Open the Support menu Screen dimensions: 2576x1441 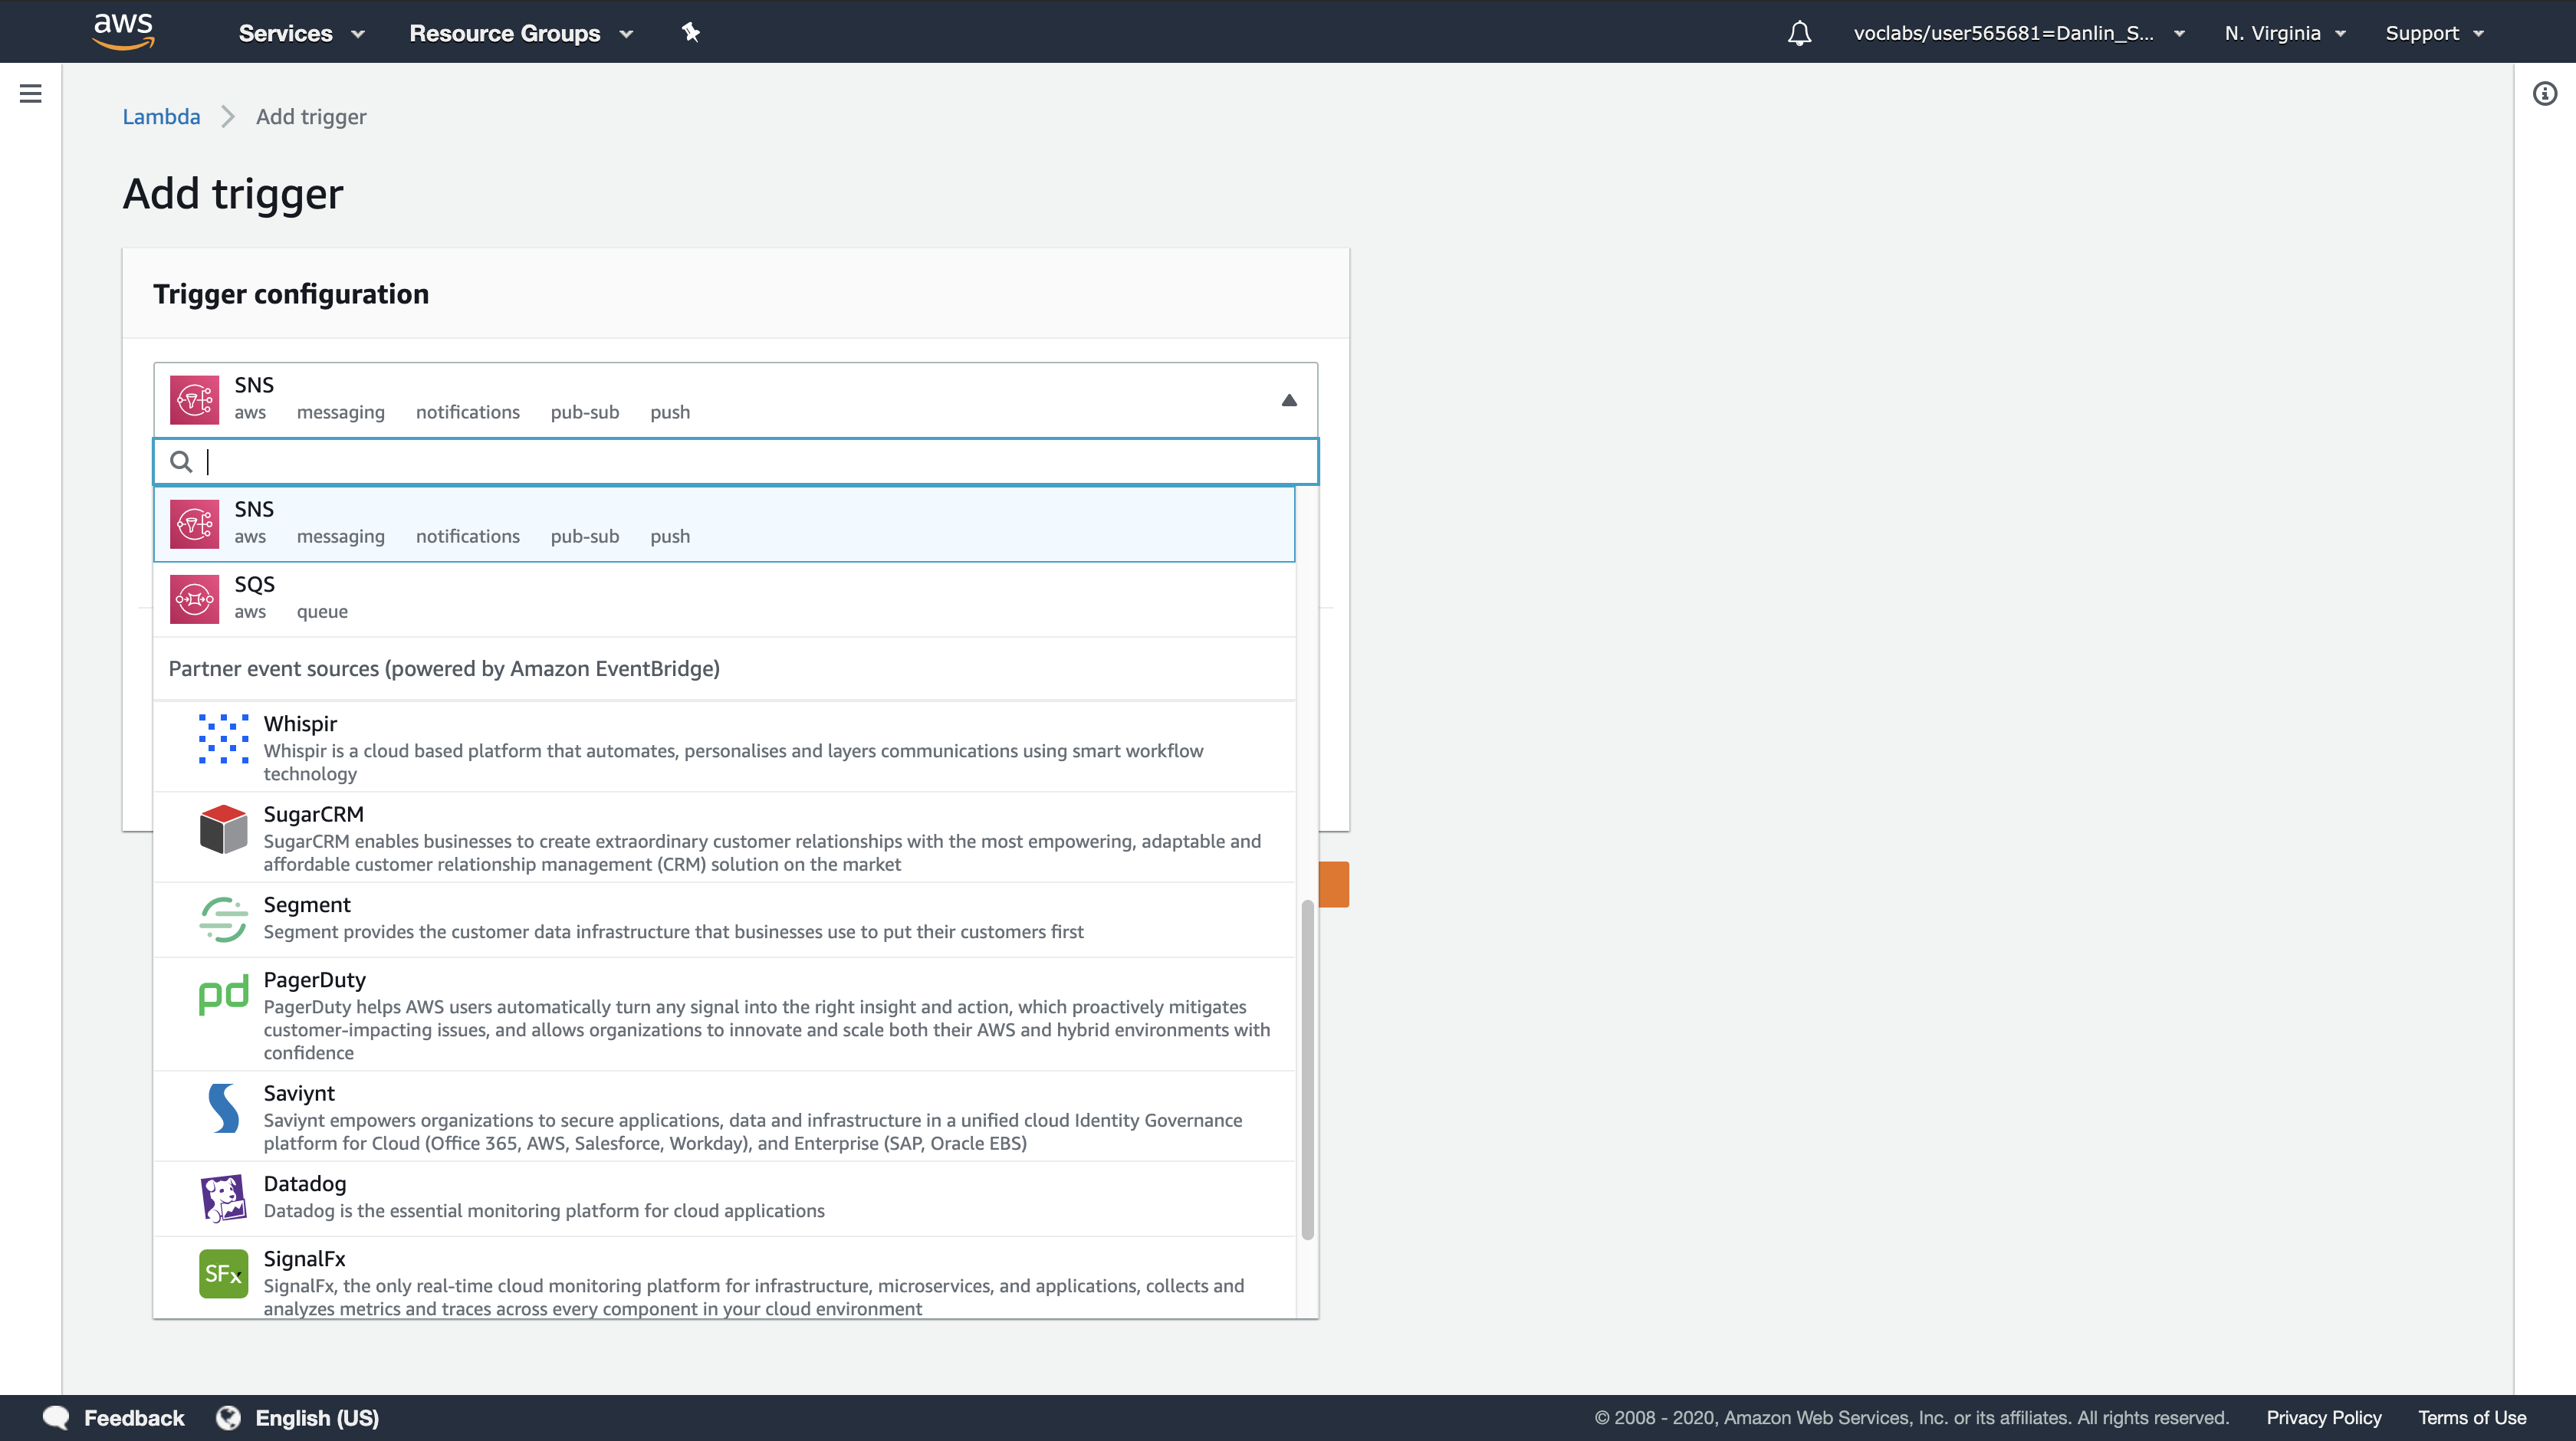pyautogui.click(x=2433, y=33)
